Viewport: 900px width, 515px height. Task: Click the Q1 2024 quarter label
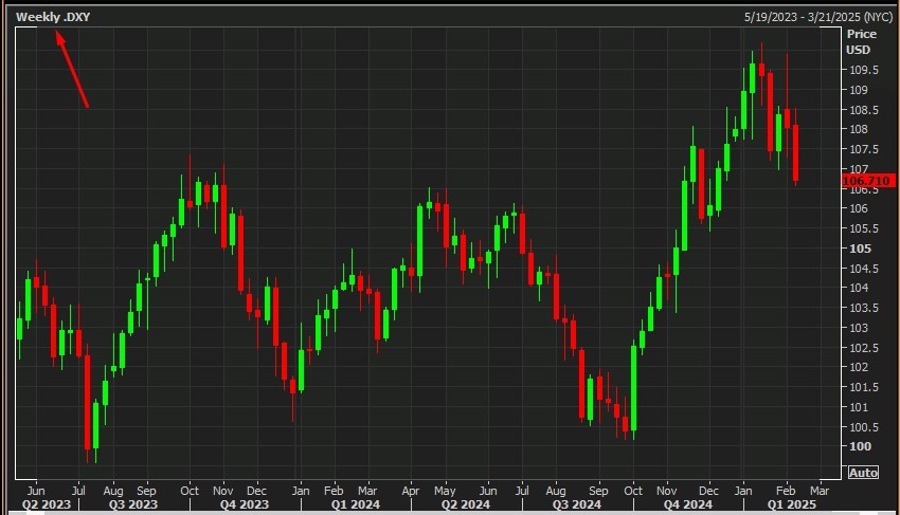point(355,505)
